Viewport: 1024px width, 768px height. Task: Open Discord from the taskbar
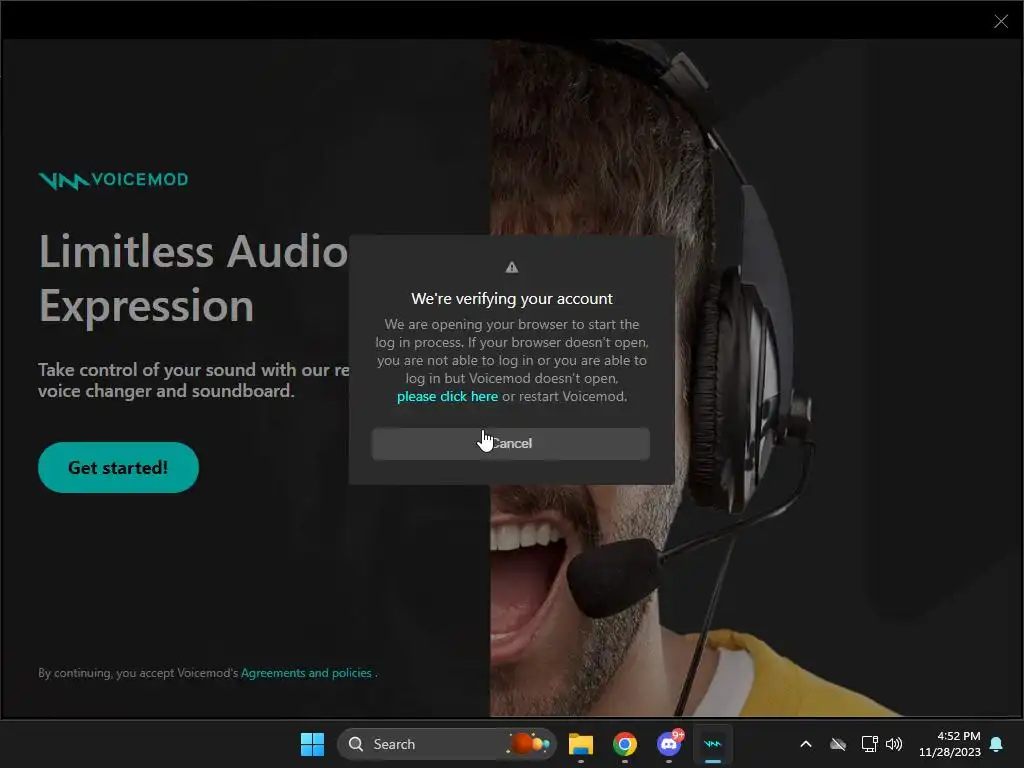[669, 744]
